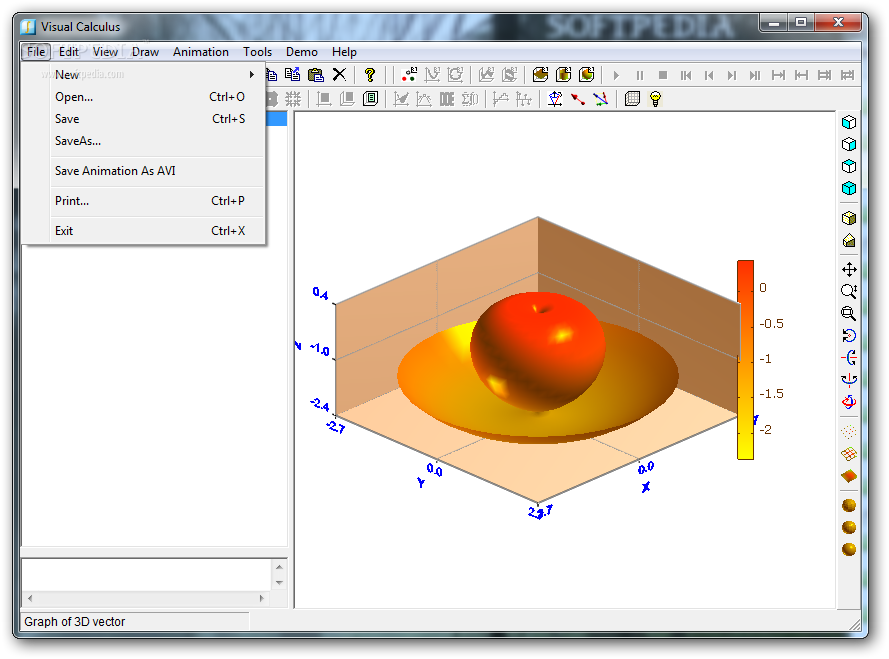This screenshot has height=659, width=889.
Task: Open the Demo menu
Action: point(302,52)
